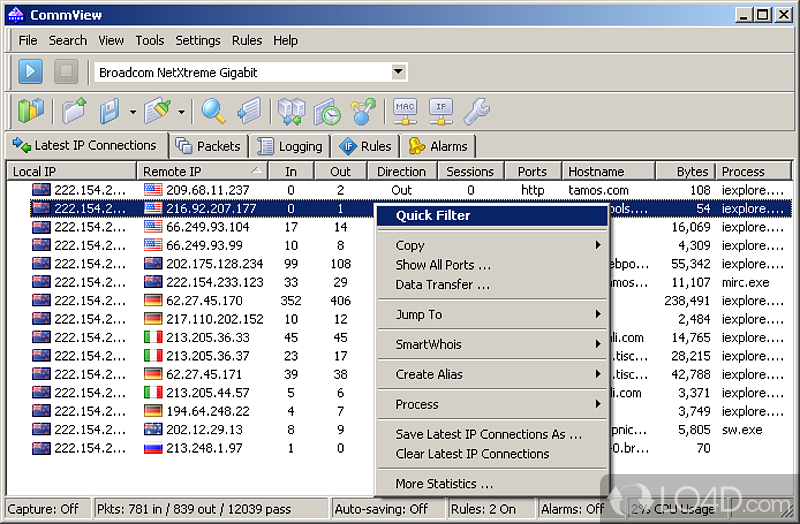Open the Rules menu in menu bar
This screenshot has height=524, width=800.
[x=246, y=40]
